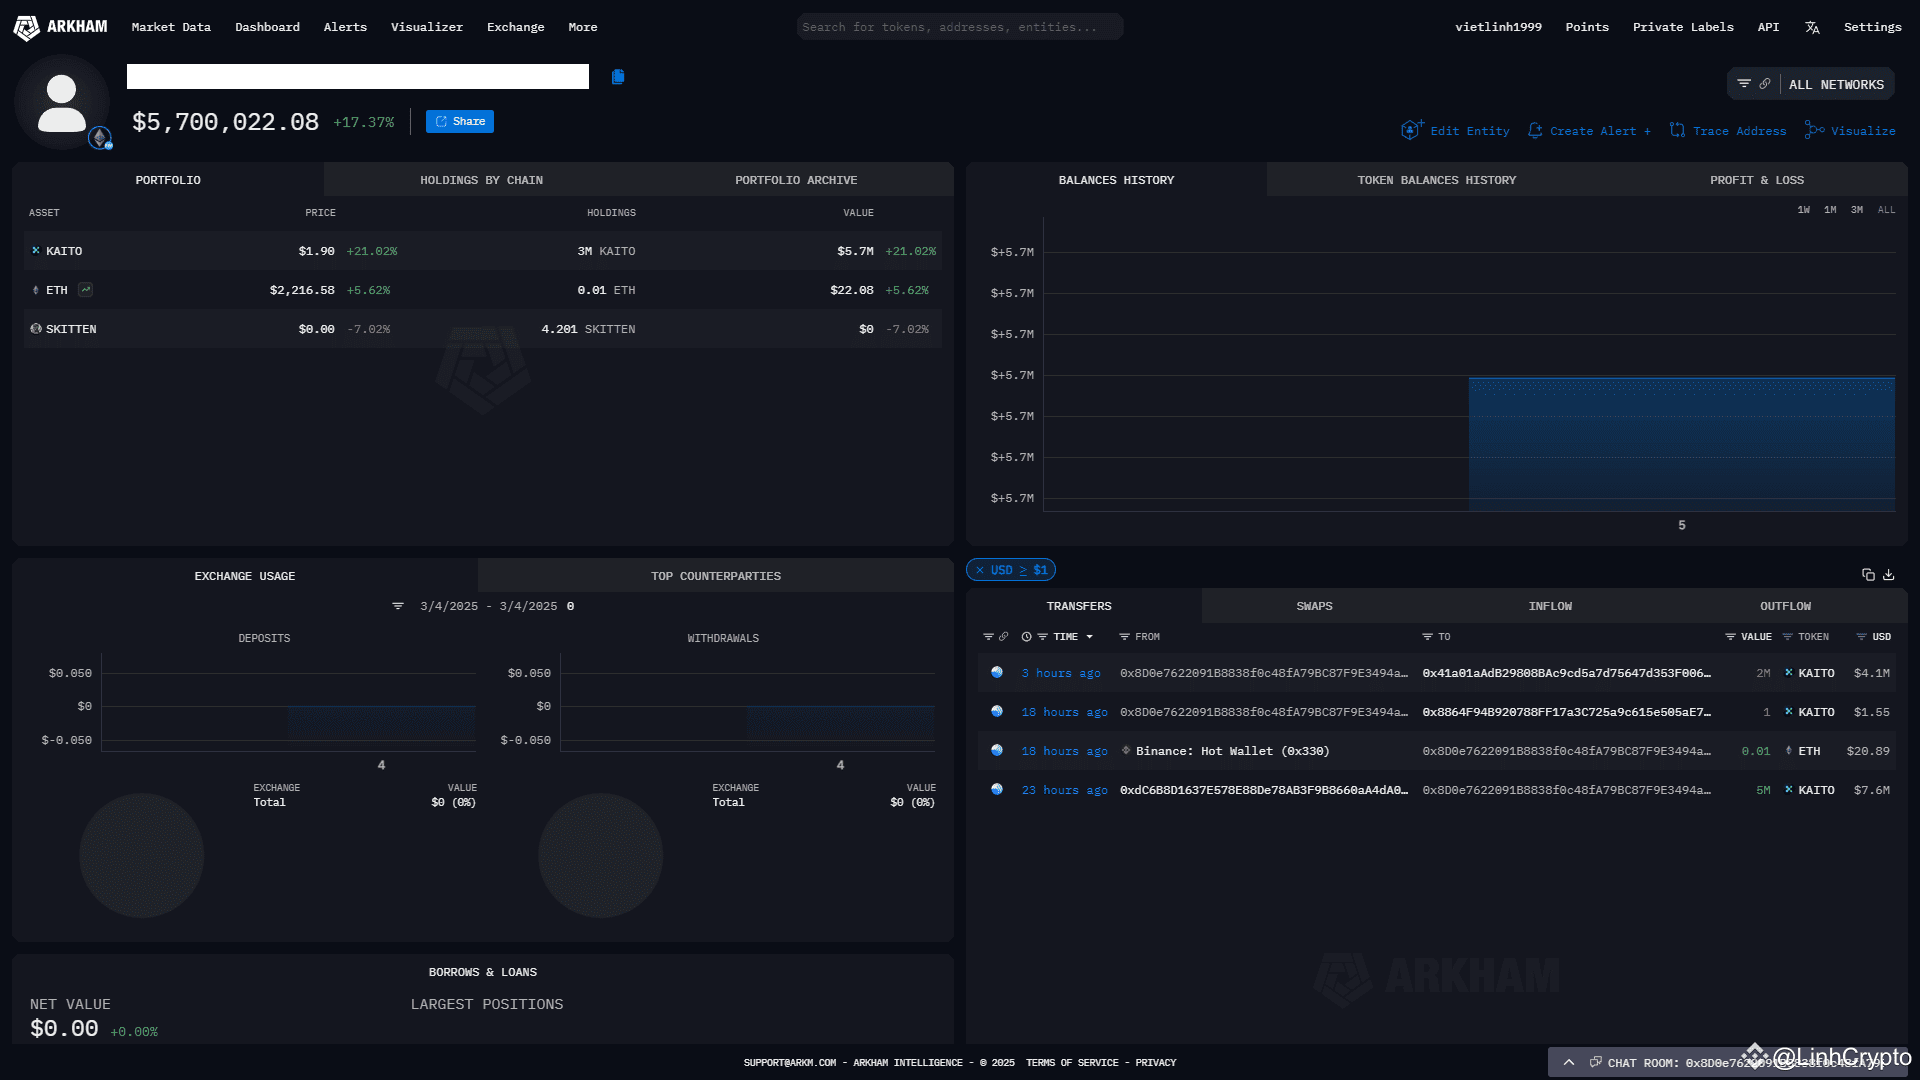Viewport: 1920px width, 1080px height.
Task: Click the Binance entity icon in transfers
Action: [x=1126, y=751]
